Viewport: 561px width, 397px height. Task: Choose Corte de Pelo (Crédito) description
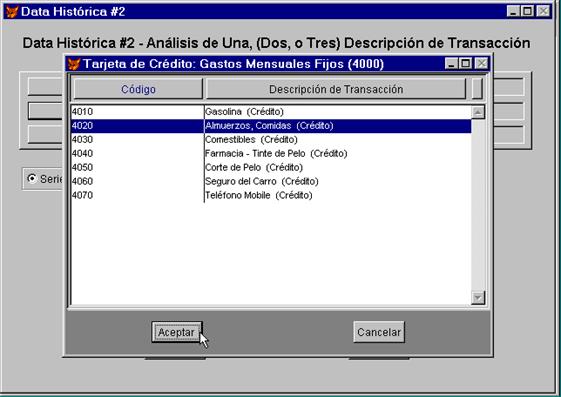coord(338,167)
